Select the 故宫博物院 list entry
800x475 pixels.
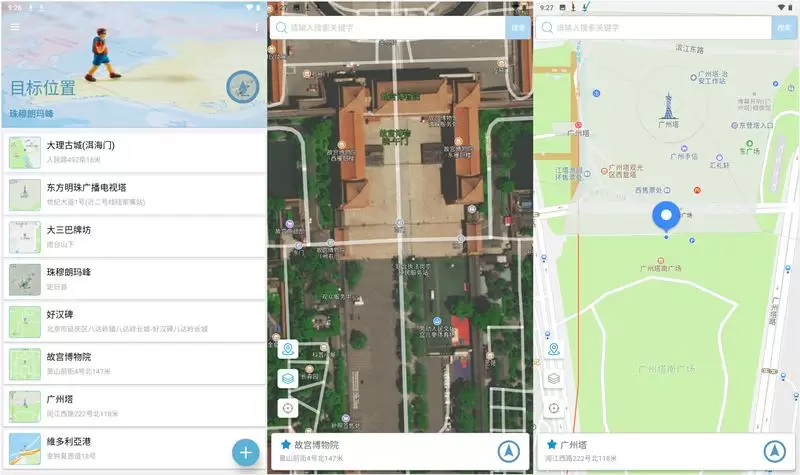coord(134,364)
